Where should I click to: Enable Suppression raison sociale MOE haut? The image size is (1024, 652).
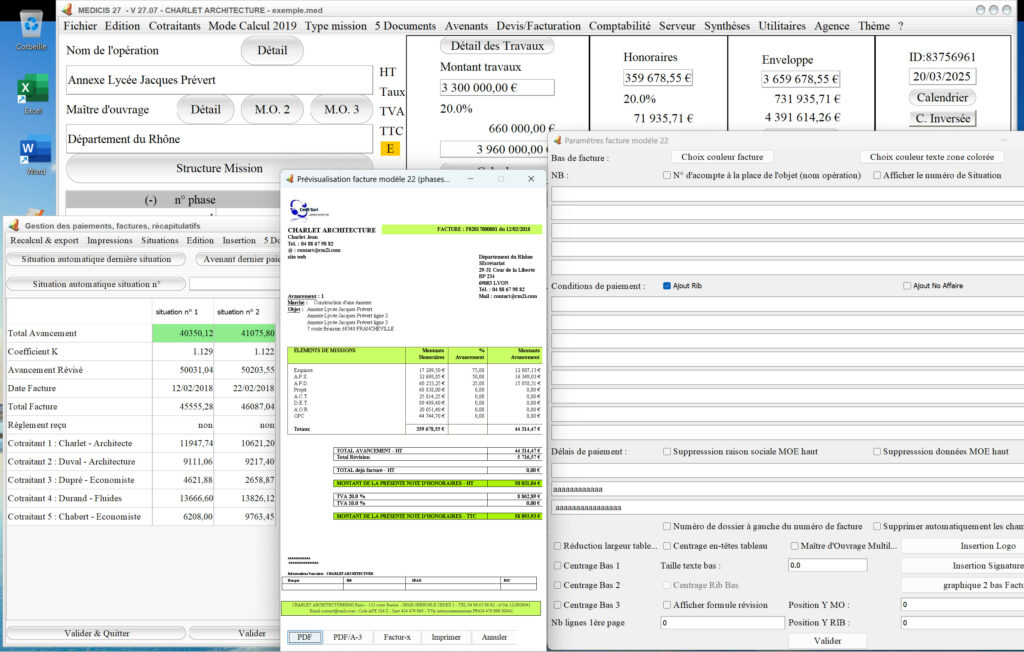(667, 451)
